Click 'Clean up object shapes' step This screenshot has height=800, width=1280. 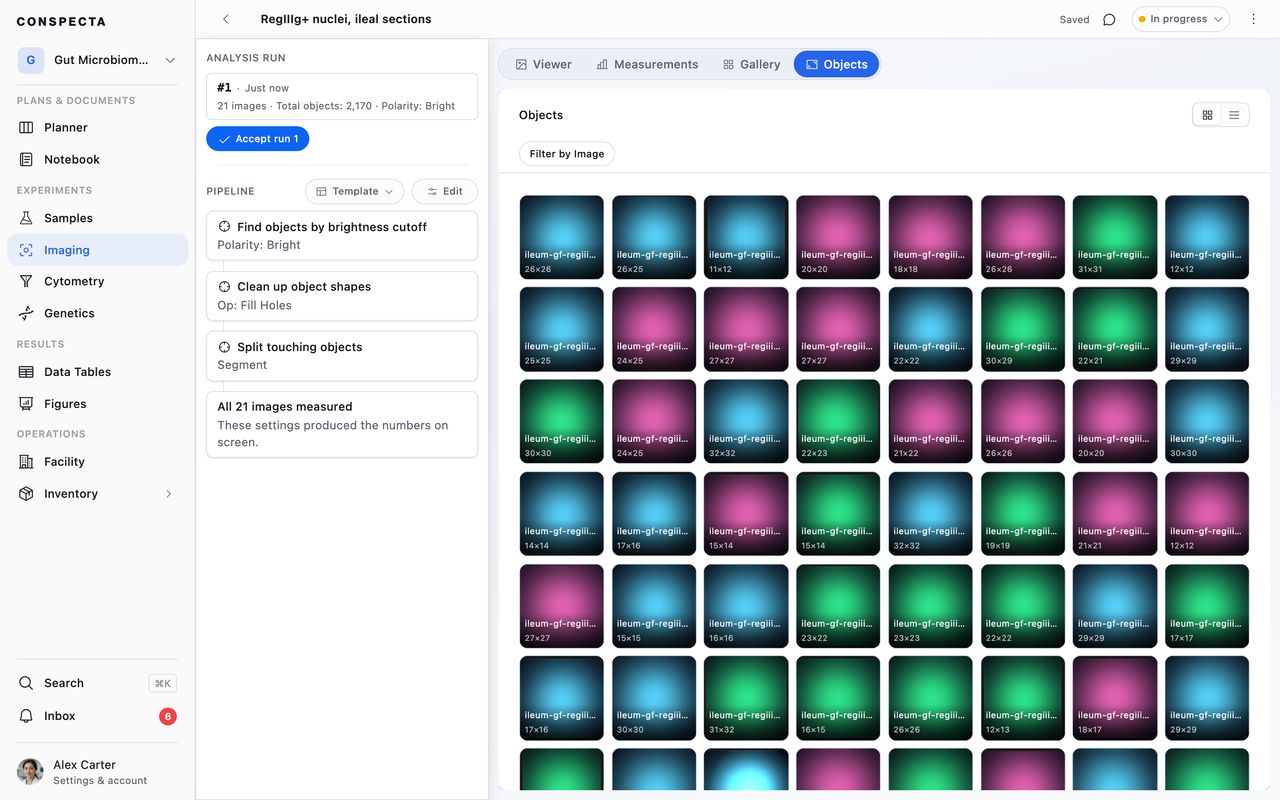pos(342,296)
